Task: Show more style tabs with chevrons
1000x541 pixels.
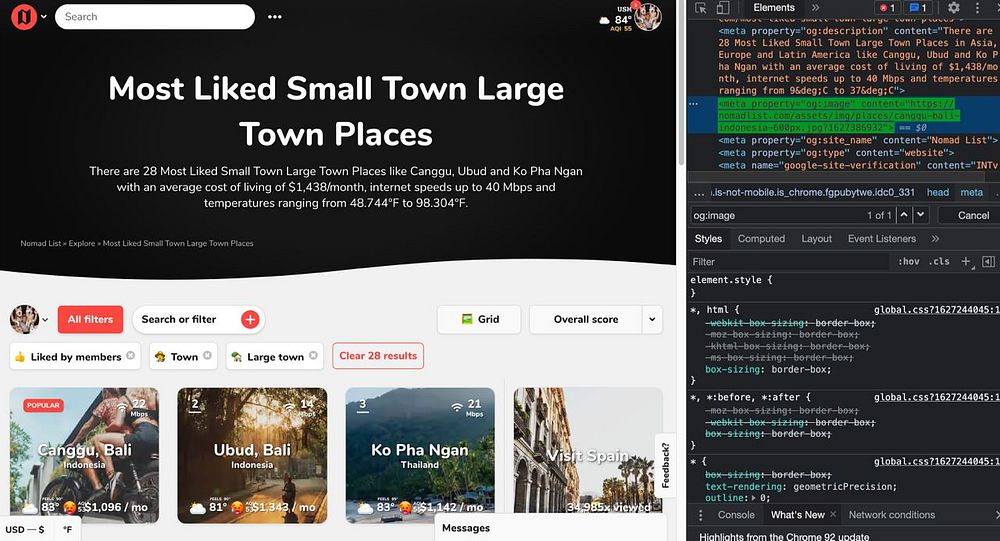Action: 935,239
